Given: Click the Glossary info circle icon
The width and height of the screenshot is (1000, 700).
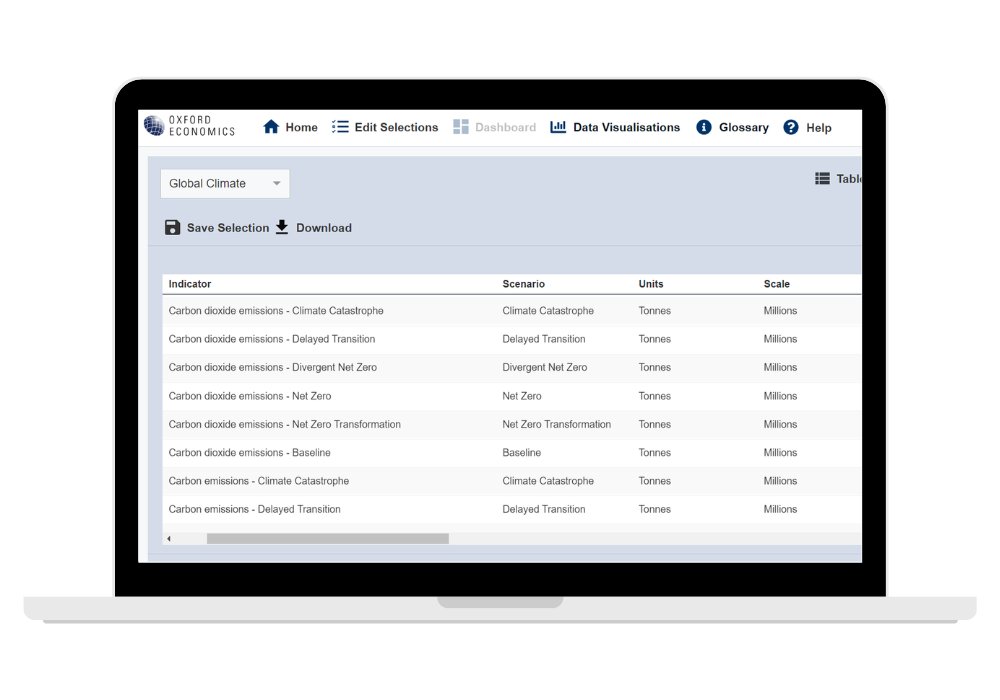Looking at the screenshot, I should click(704, 127).
